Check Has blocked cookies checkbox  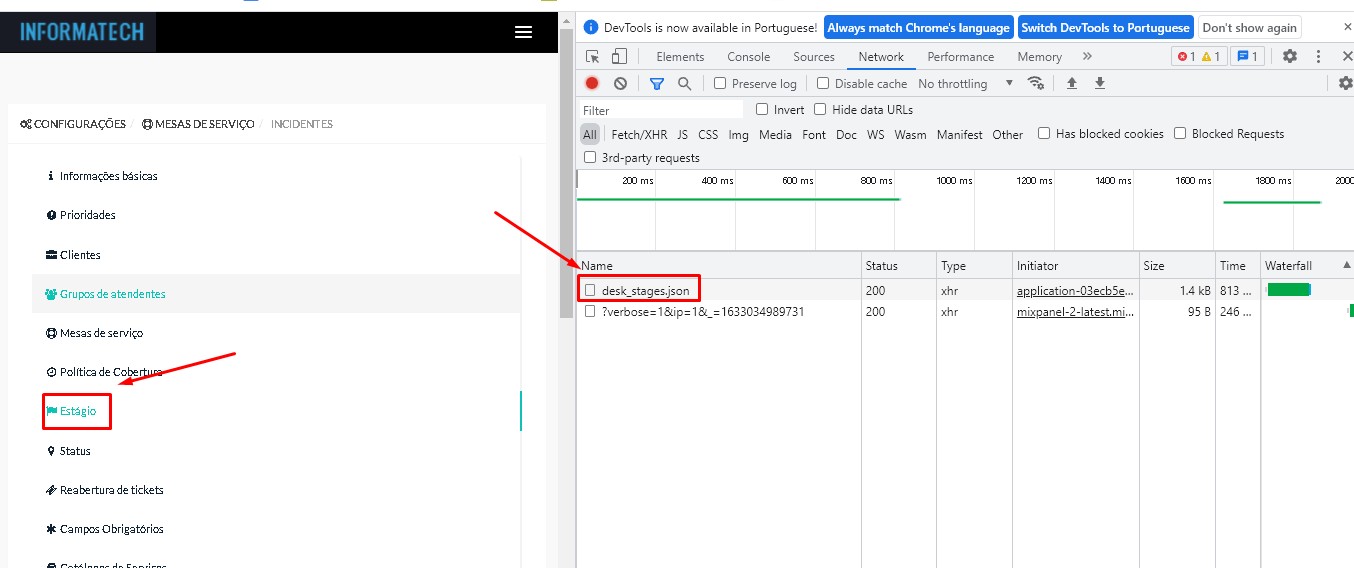point(1044,133)
